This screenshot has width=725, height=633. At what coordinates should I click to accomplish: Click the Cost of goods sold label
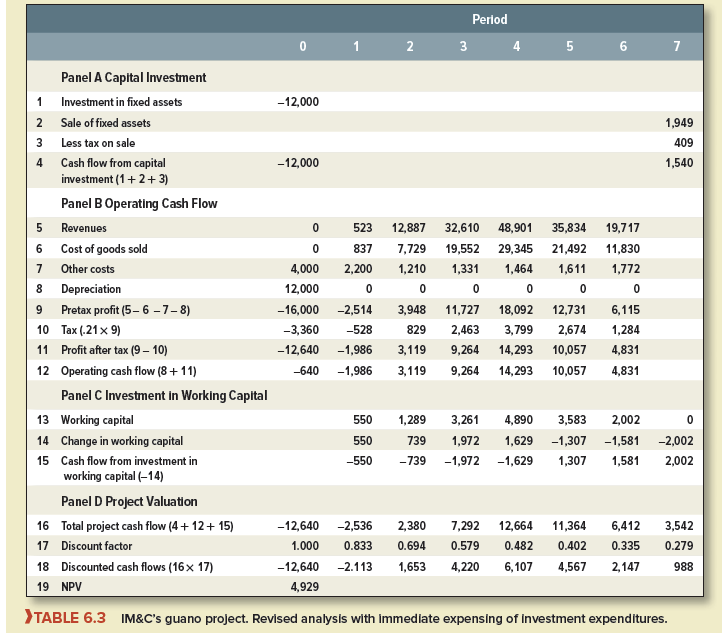[104, 249]
